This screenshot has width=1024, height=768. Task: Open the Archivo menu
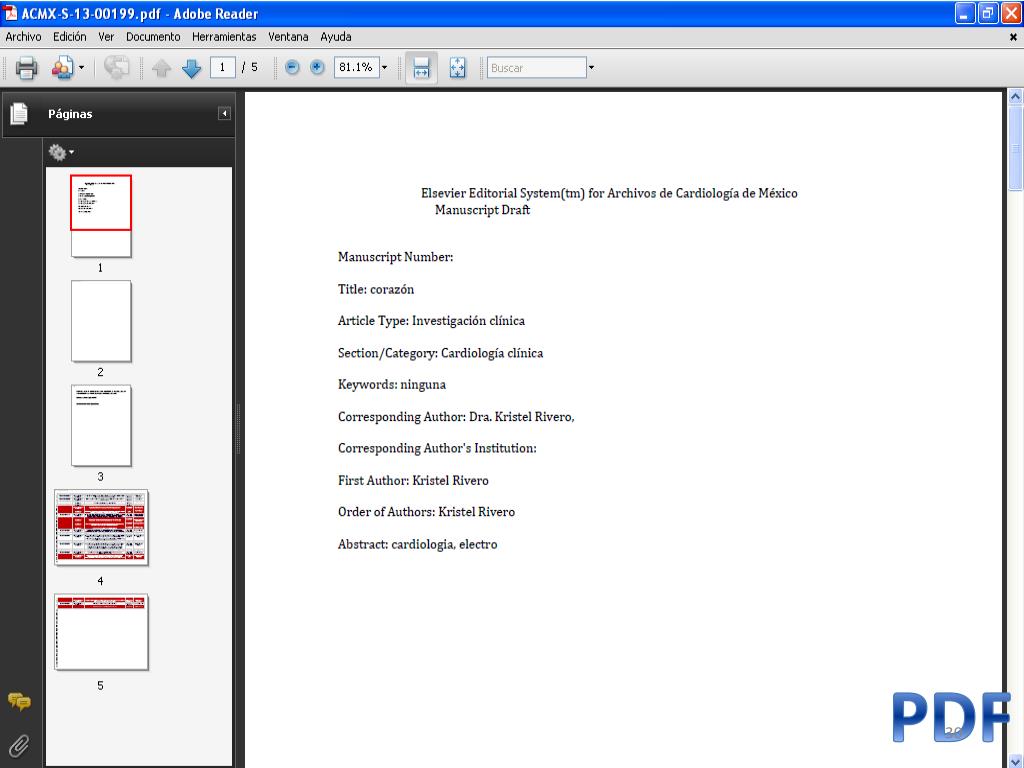pyautogui.click(x=24, y=37)
